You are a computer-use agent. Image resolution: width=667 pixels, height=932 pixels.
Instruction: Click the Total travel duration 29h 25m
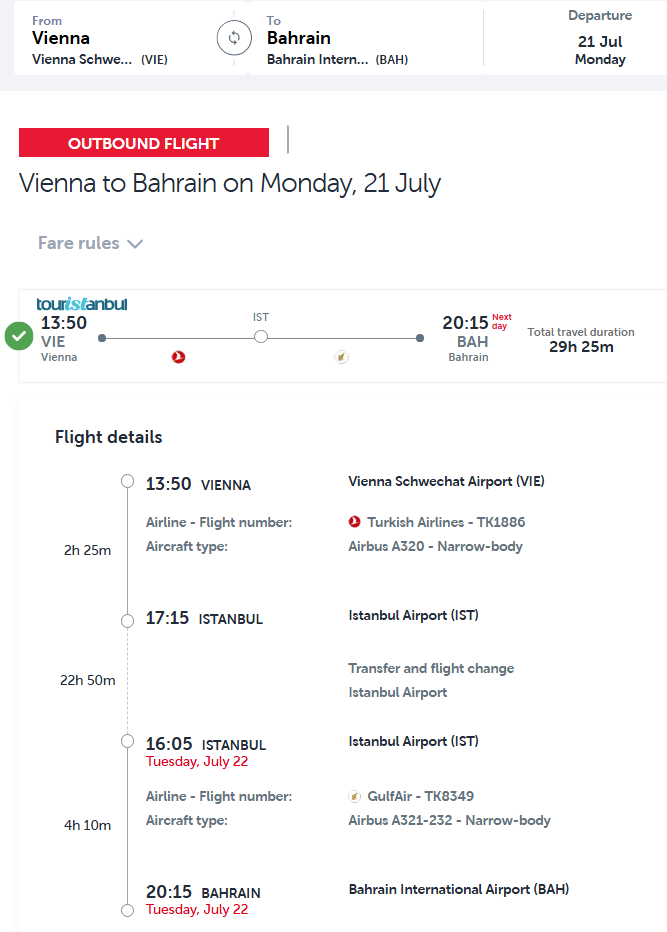click(x=581, y=340)
